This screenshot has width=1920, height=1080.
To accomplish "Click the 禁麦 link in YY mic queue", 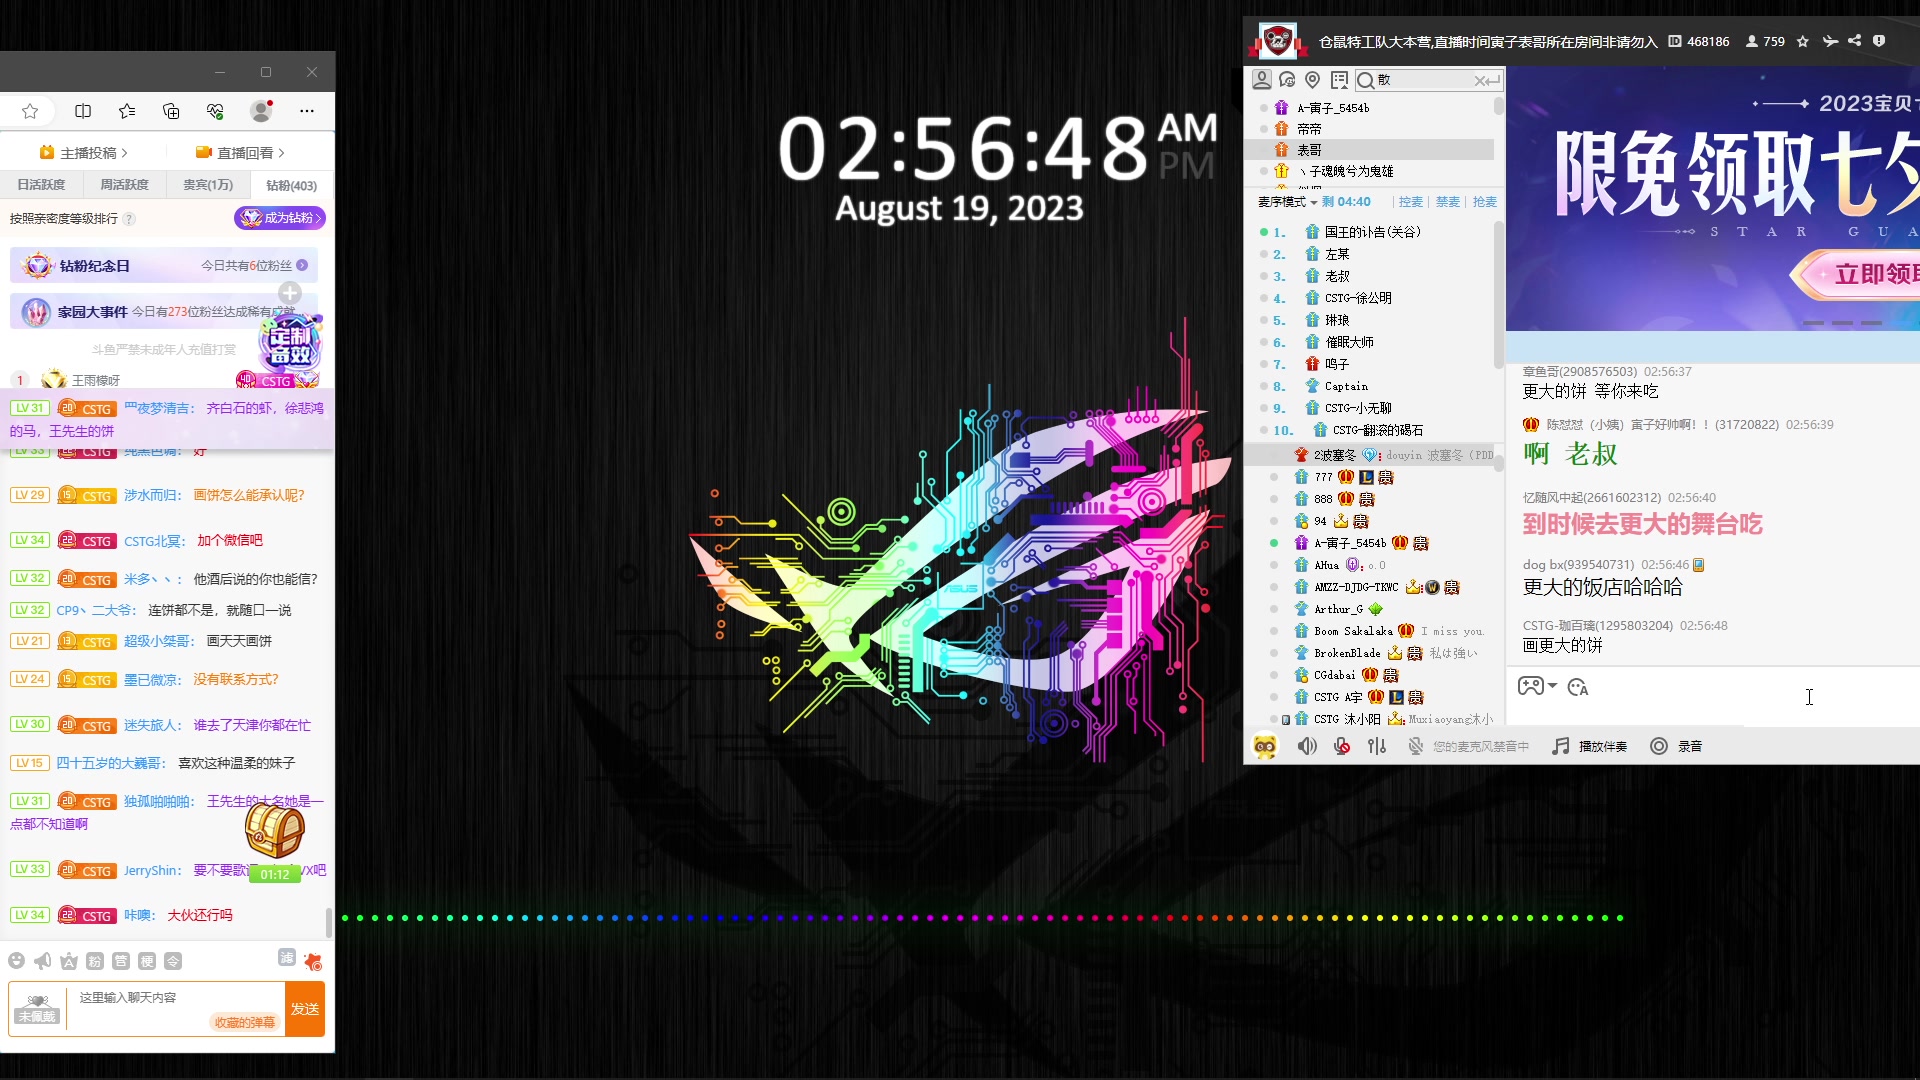I will (1447, 202).
